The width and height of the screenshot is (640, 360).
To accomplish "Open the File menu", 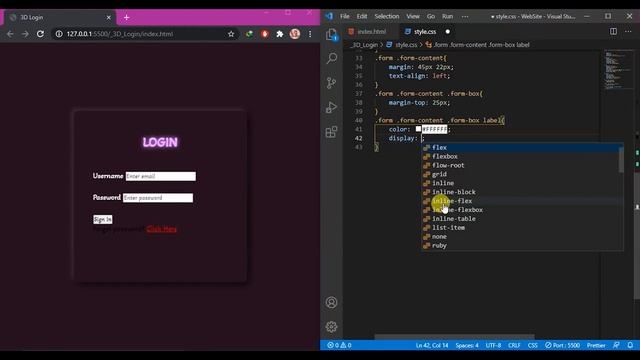I will pos(345,16).
